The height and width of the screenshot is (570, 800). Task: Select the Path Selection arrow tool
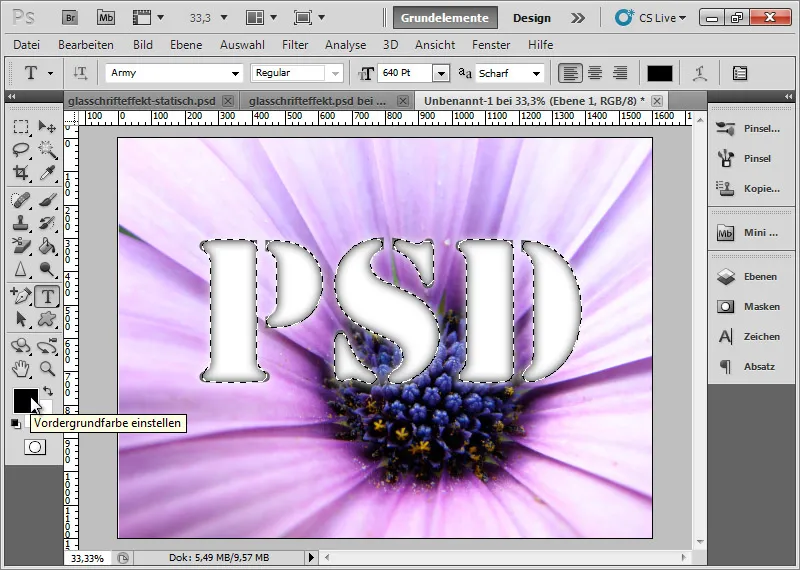[20, 319]
